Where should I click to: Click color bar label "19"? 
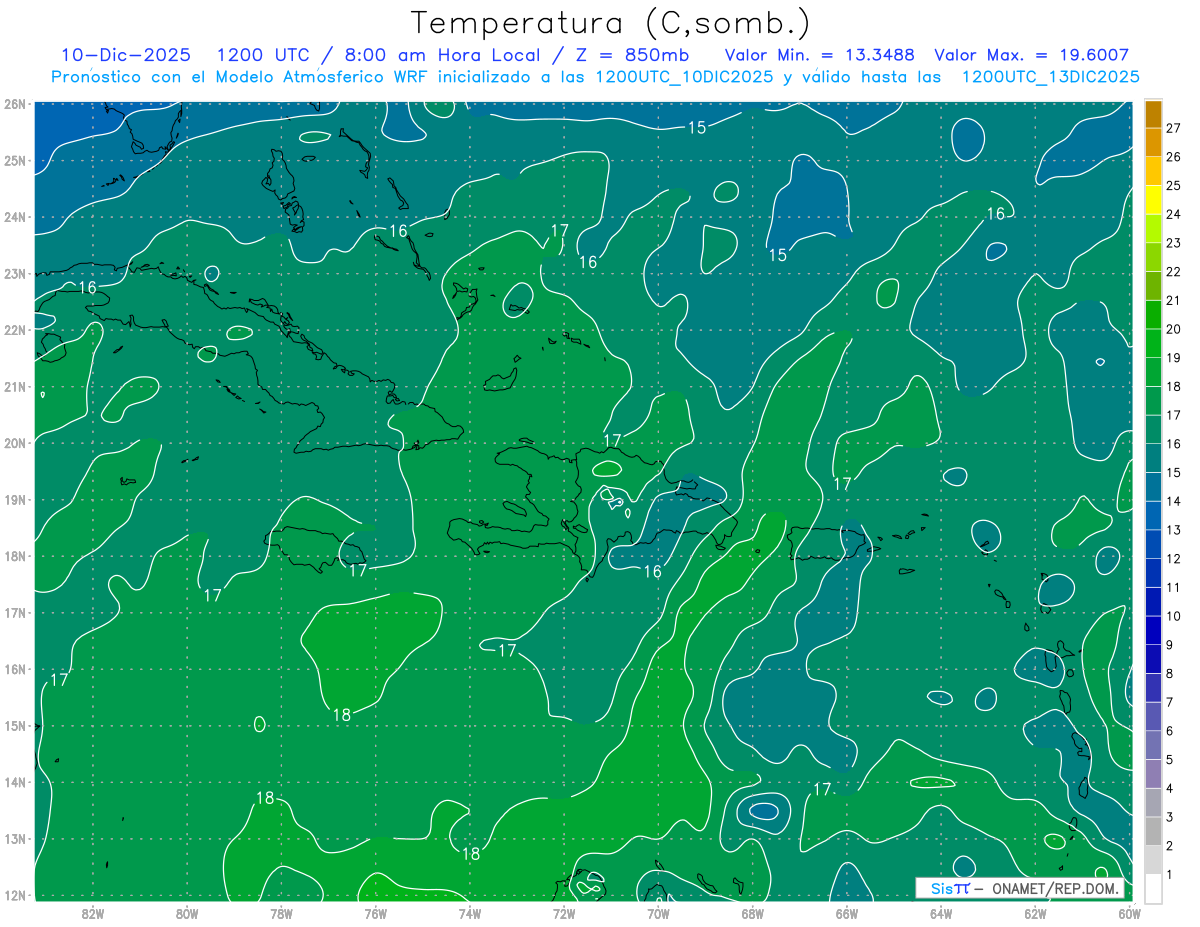[x=1174, y=357]
